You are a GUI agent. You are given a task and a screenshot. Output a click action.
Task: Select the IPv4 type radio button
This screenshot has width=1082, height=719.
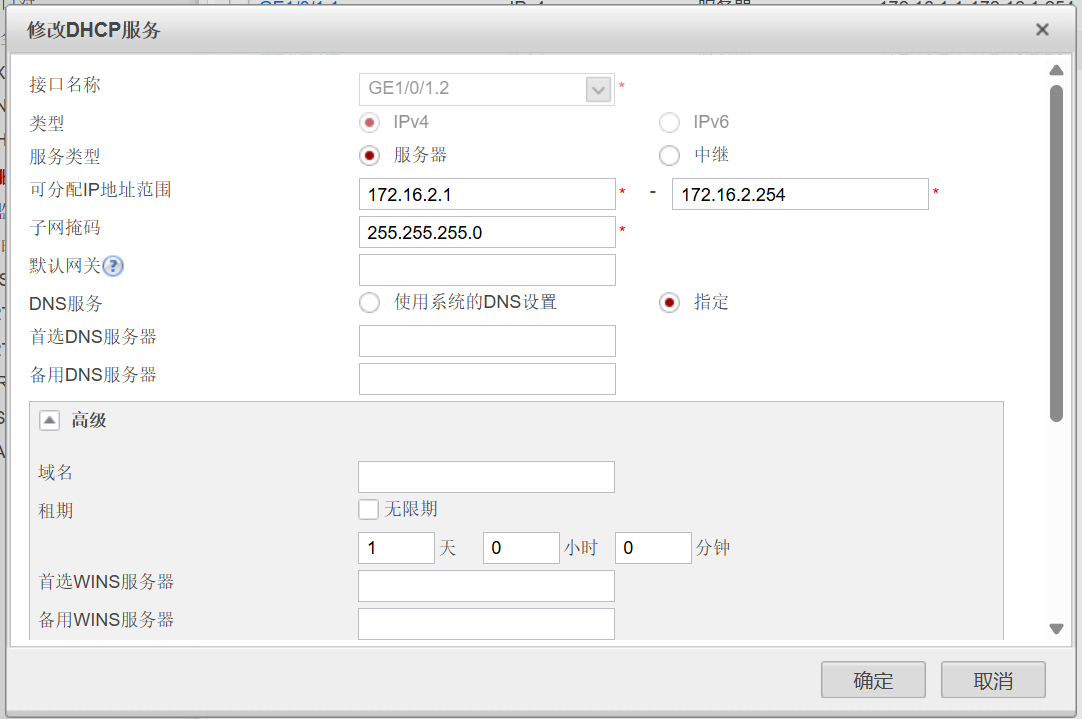(x=369, y=123)
